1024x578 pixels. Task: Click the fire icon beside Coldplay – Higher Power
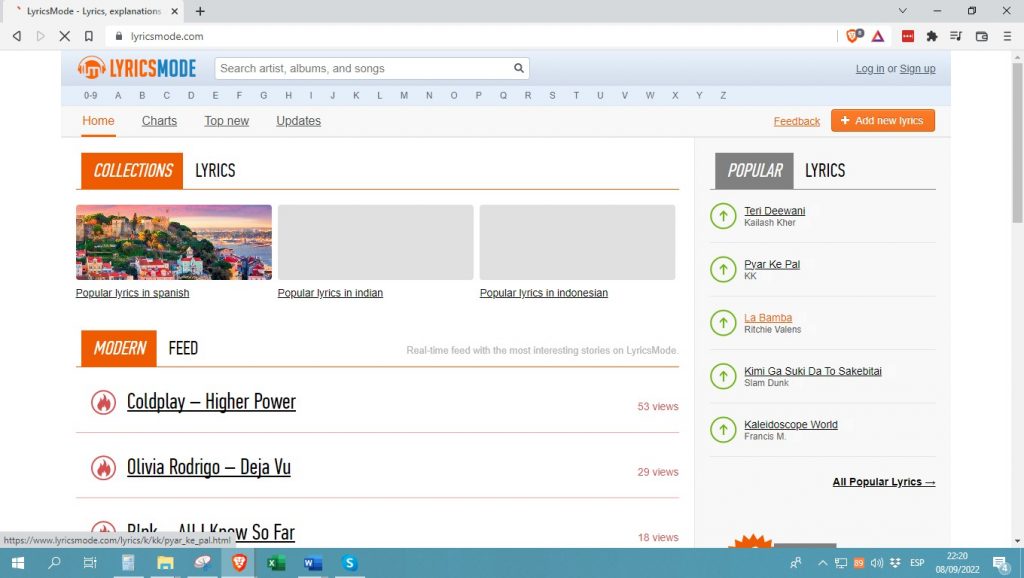pyautogui.click(x=103, y=402)
